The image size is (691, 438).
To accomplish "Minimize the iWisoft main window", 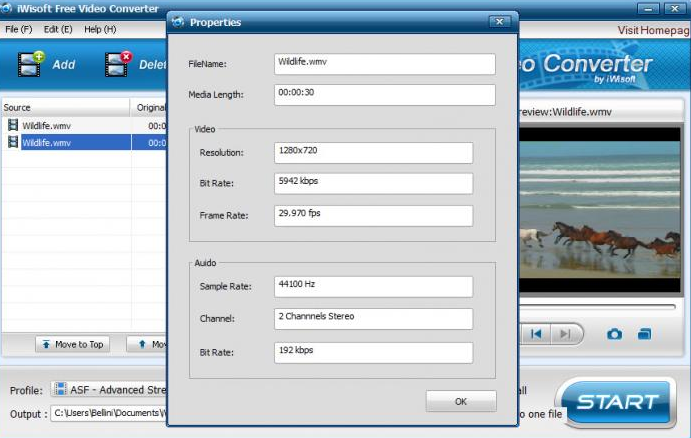I will point(648,8).
